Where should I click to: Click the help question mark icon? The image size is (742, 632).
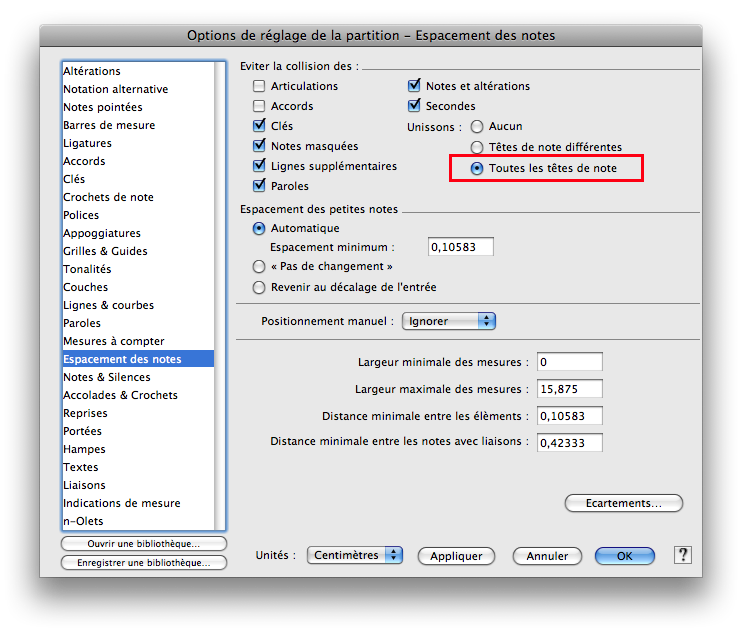[683, 555]
